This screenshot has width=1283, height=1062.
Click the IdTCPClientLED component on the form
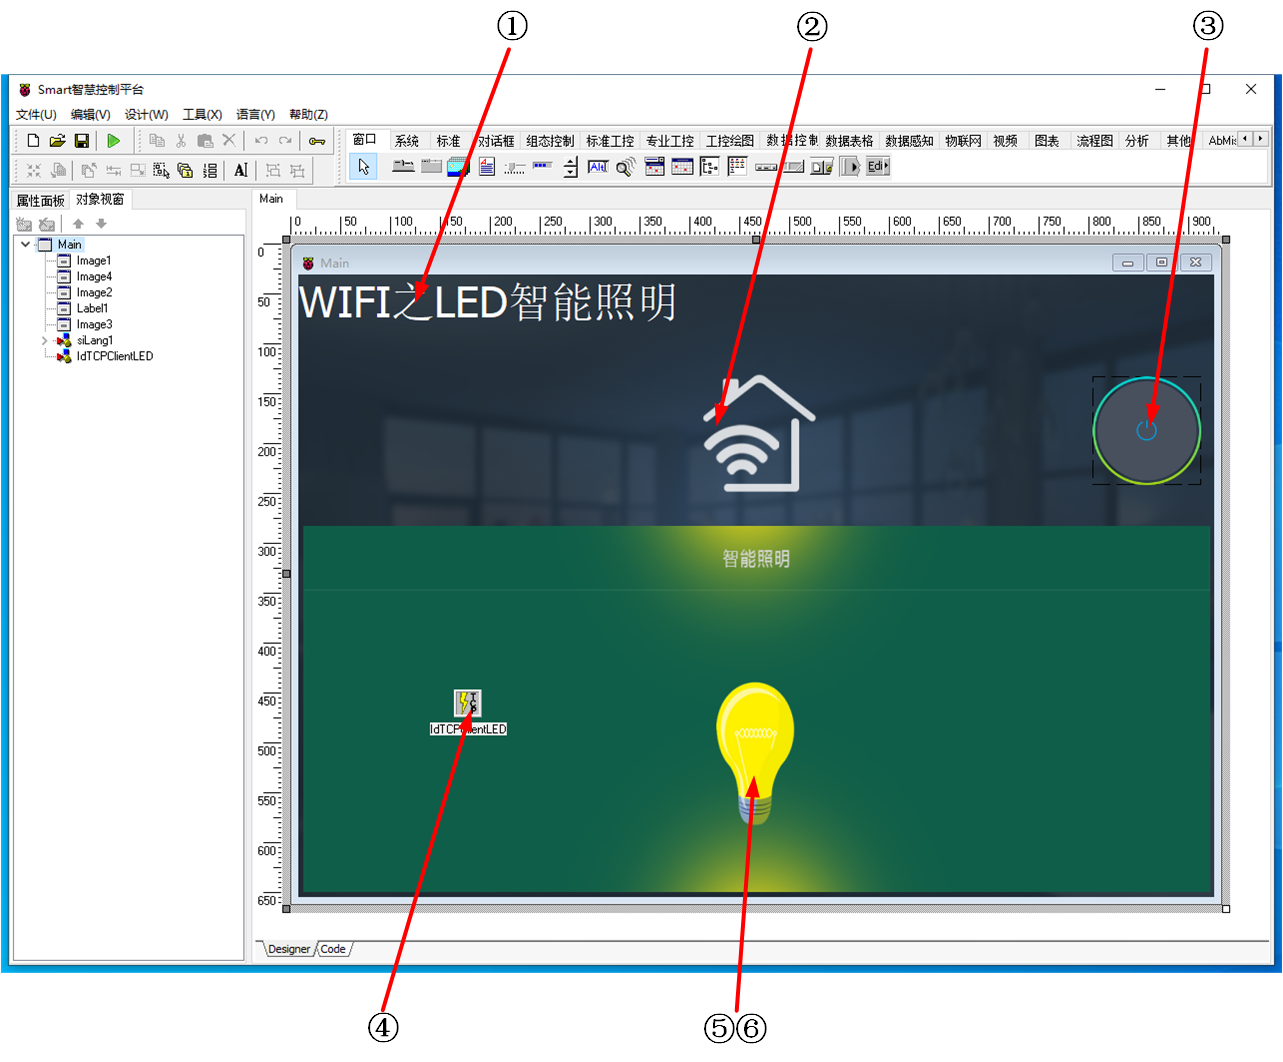pos(468,703)
